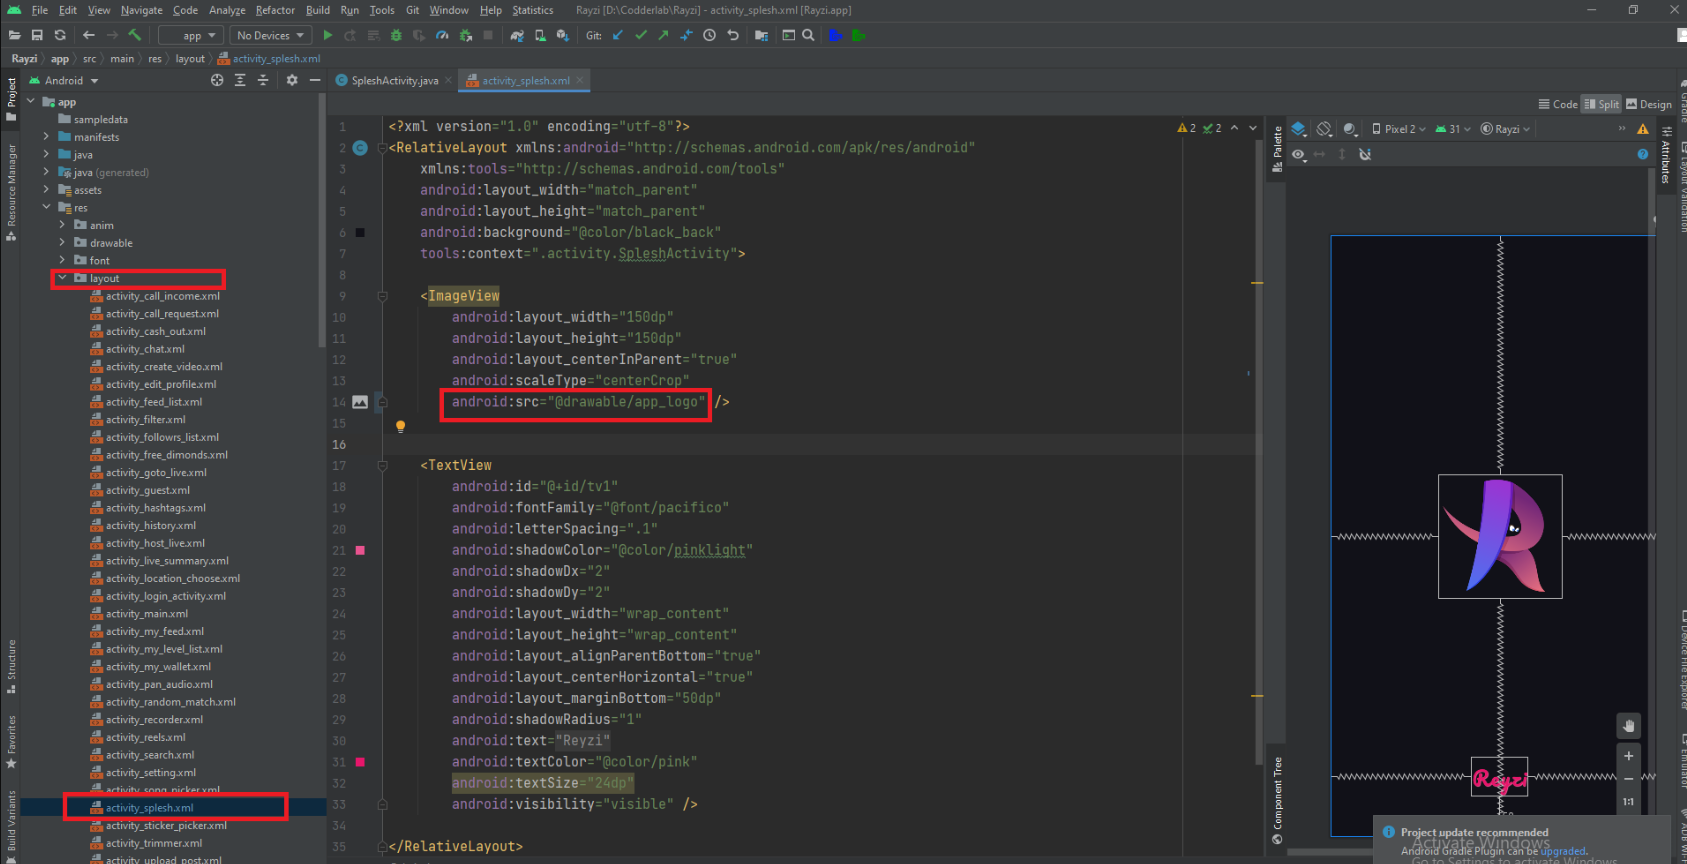Open activity_main.xml in the project tree
Viewport: 1687px width, 864px height.
[146, 614]
